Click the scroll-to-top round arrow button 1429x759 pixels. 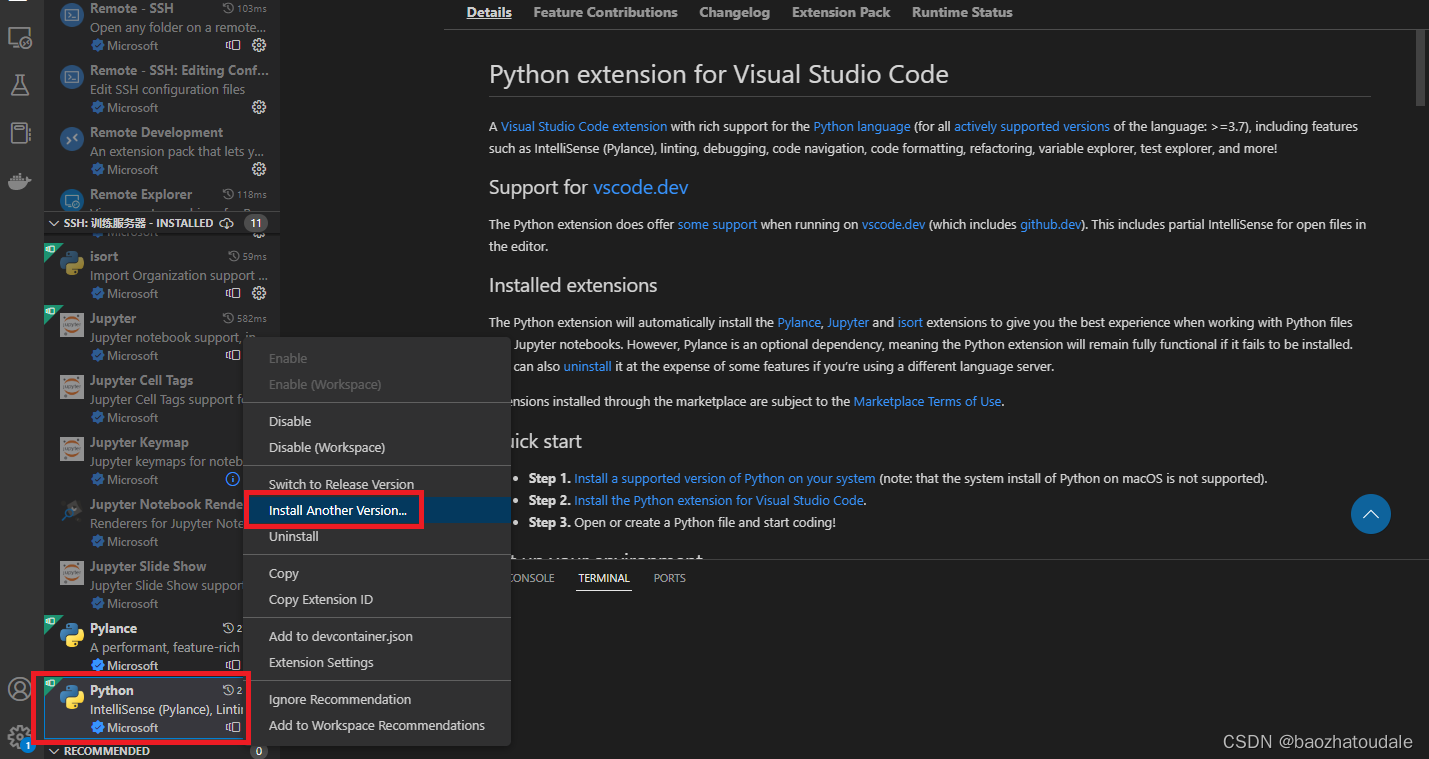pyautogui.click(x=1370, y=514)
